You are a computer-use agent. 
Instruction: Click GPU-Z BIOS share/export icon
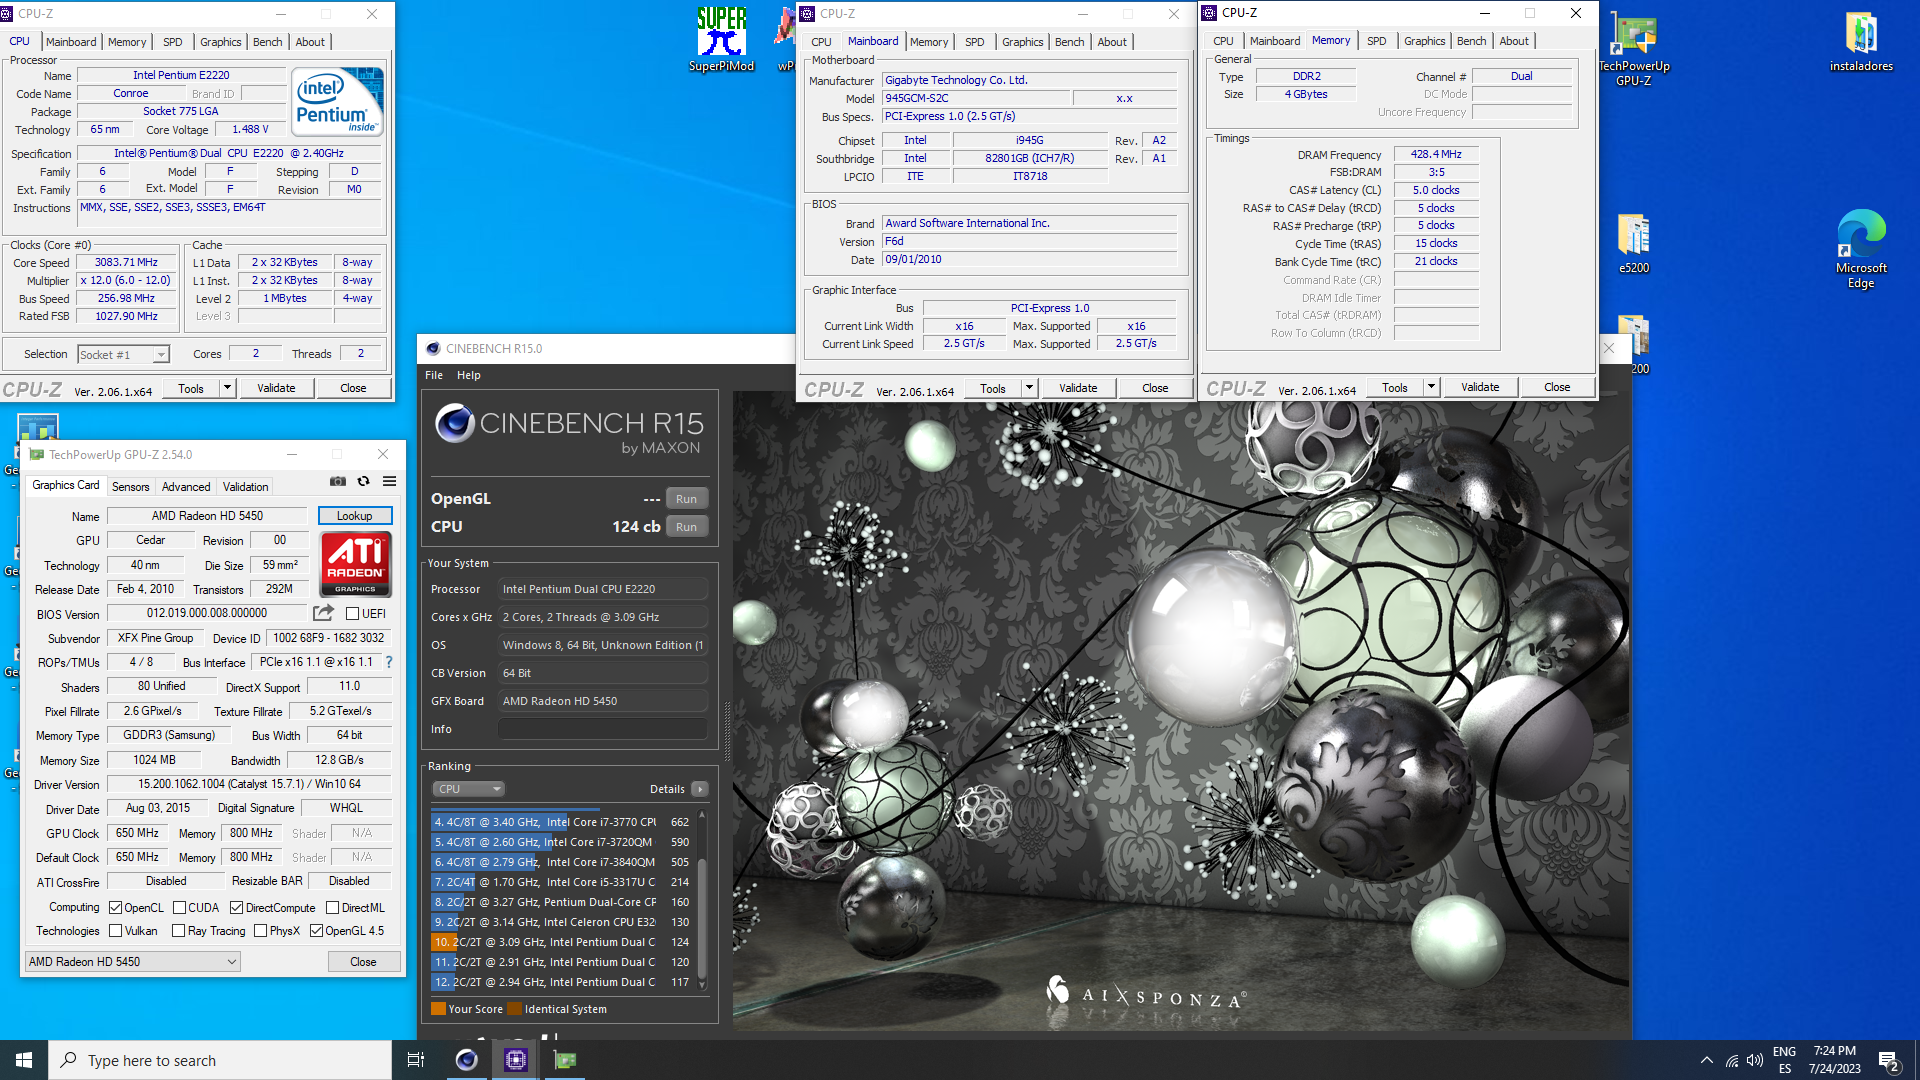pyautogui.click(x=323, y=613)
